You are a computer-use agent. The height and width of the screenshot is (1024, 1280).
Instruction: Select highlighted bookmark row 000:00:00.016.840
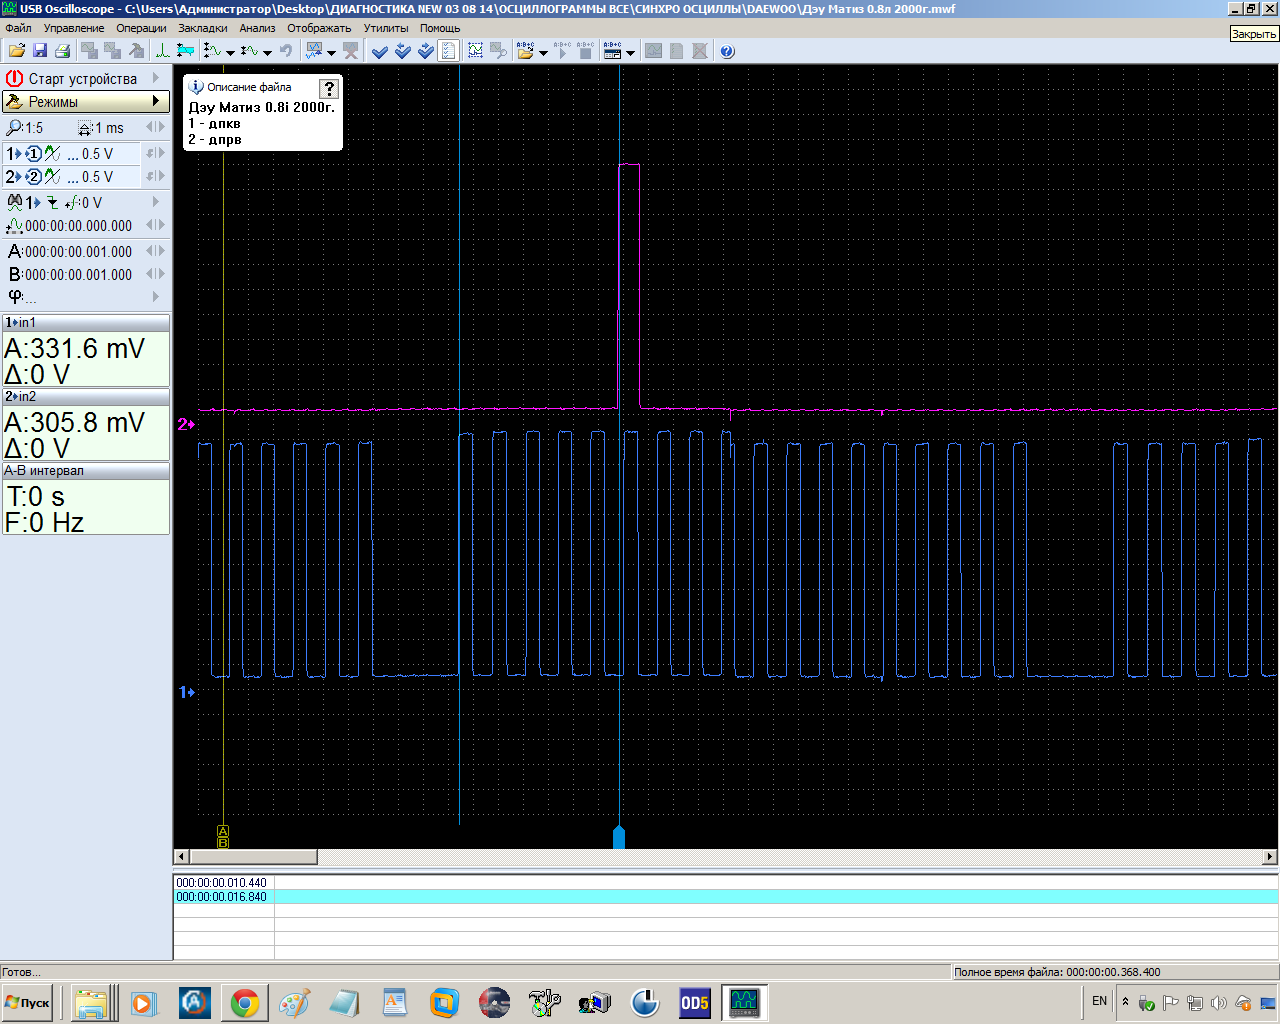pos(726,897)
